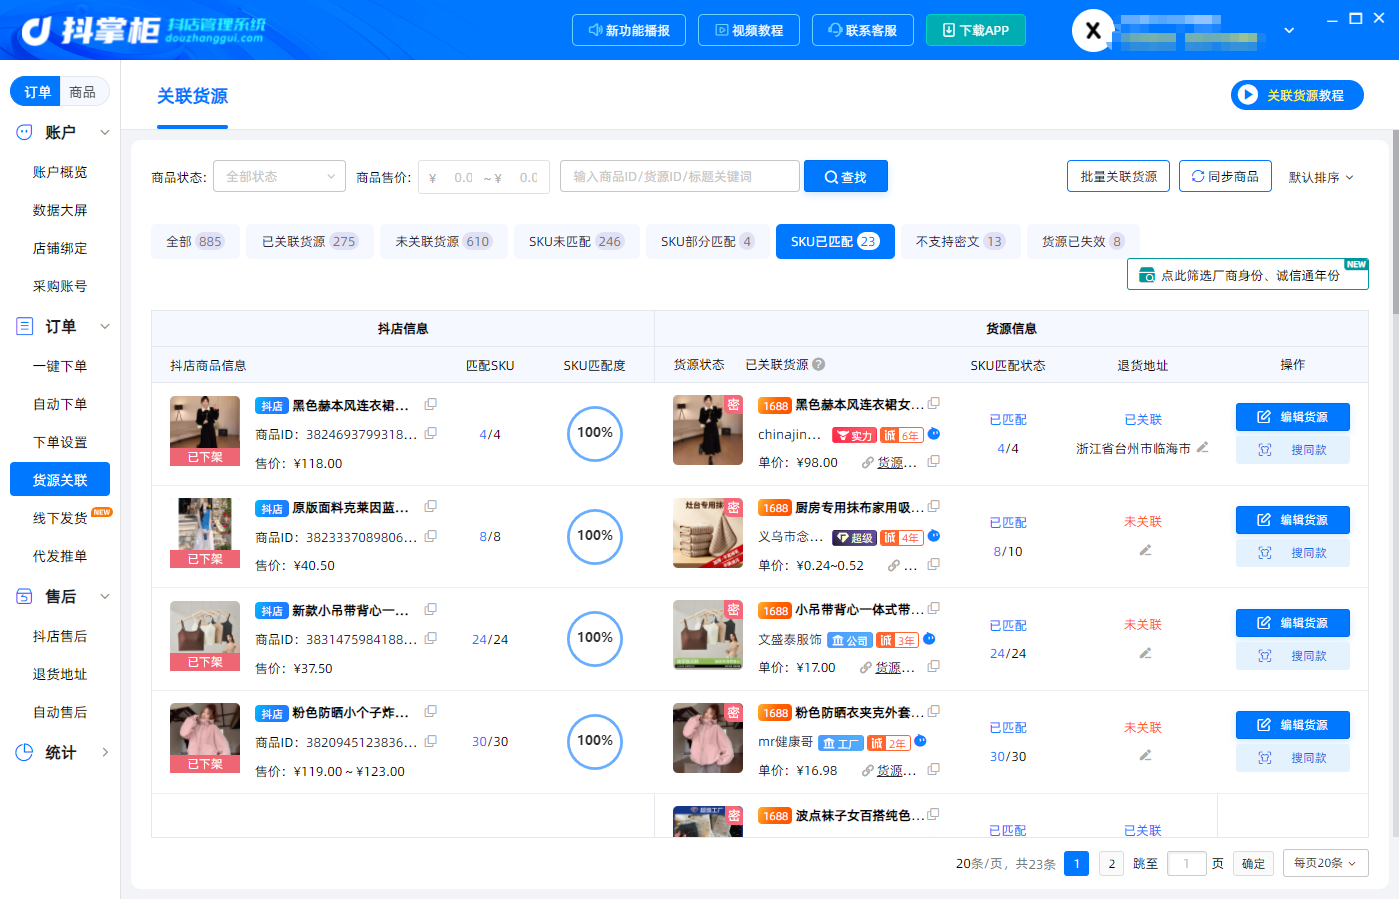Screen dimensions: 1399x899
Task: Open the factory identity filter banner
Action: click(1248, 275)
